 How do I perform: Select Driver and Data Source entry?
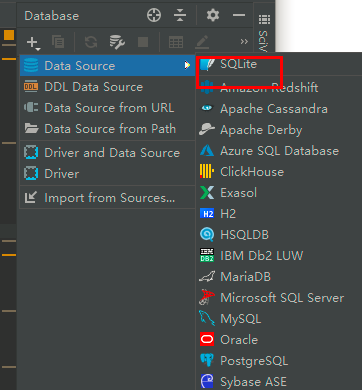[108, 153]
